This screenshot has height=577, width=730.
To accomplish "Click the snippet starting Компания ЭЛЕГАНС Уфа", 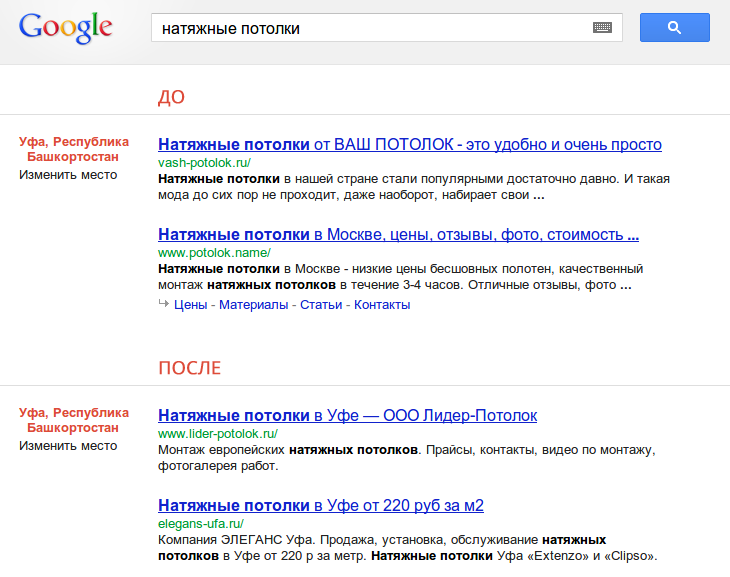I will pyautogui.click(x=407, y=548).
